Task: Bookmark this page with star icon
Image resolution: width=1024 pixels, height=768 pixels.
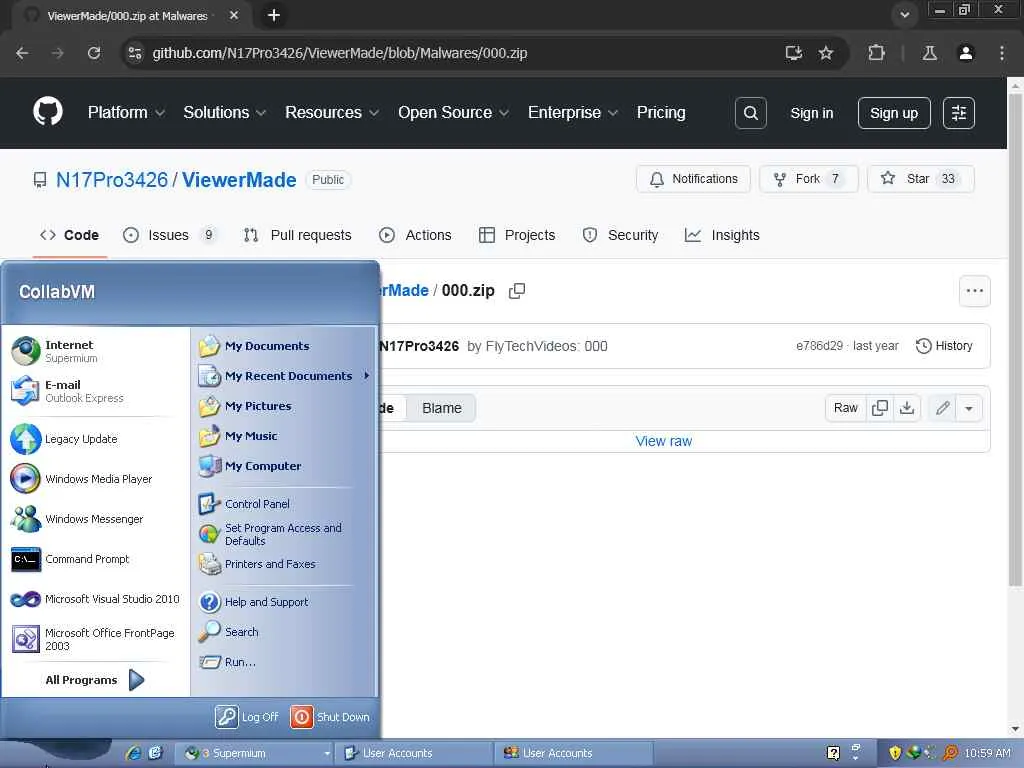Action: 826,53
